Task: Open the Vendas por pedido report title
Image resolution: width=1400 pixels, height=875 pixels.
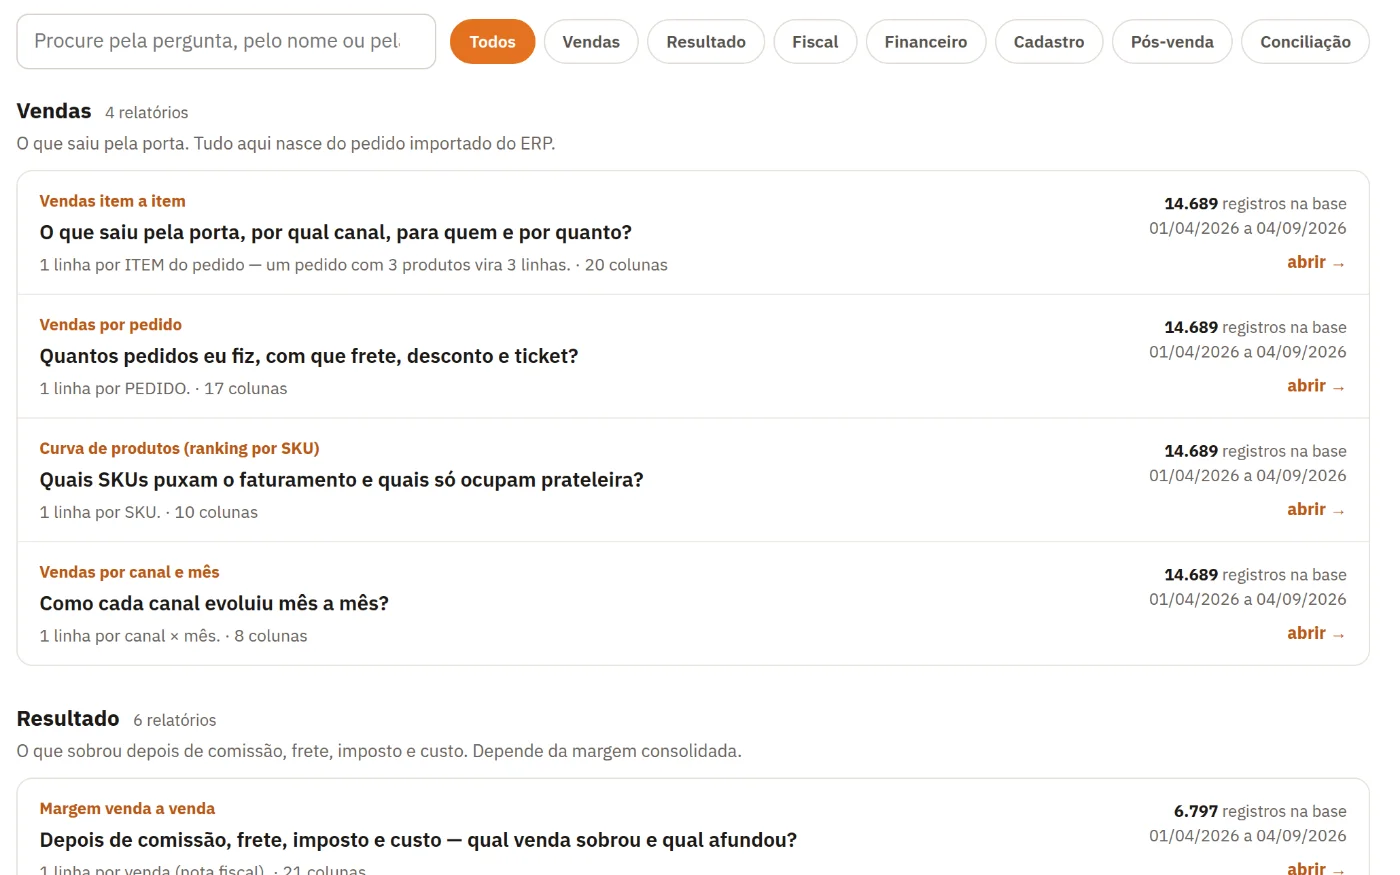Action: [x=110, y=325]
